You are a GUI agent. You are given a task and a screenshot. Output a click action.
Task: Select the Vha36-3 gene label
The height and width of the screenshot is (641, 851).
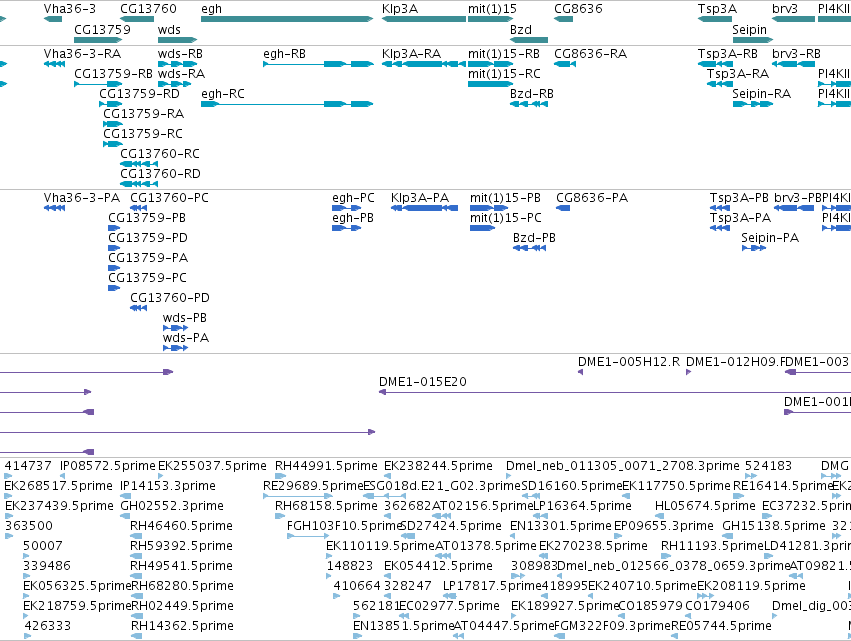[x=70, y=9]
